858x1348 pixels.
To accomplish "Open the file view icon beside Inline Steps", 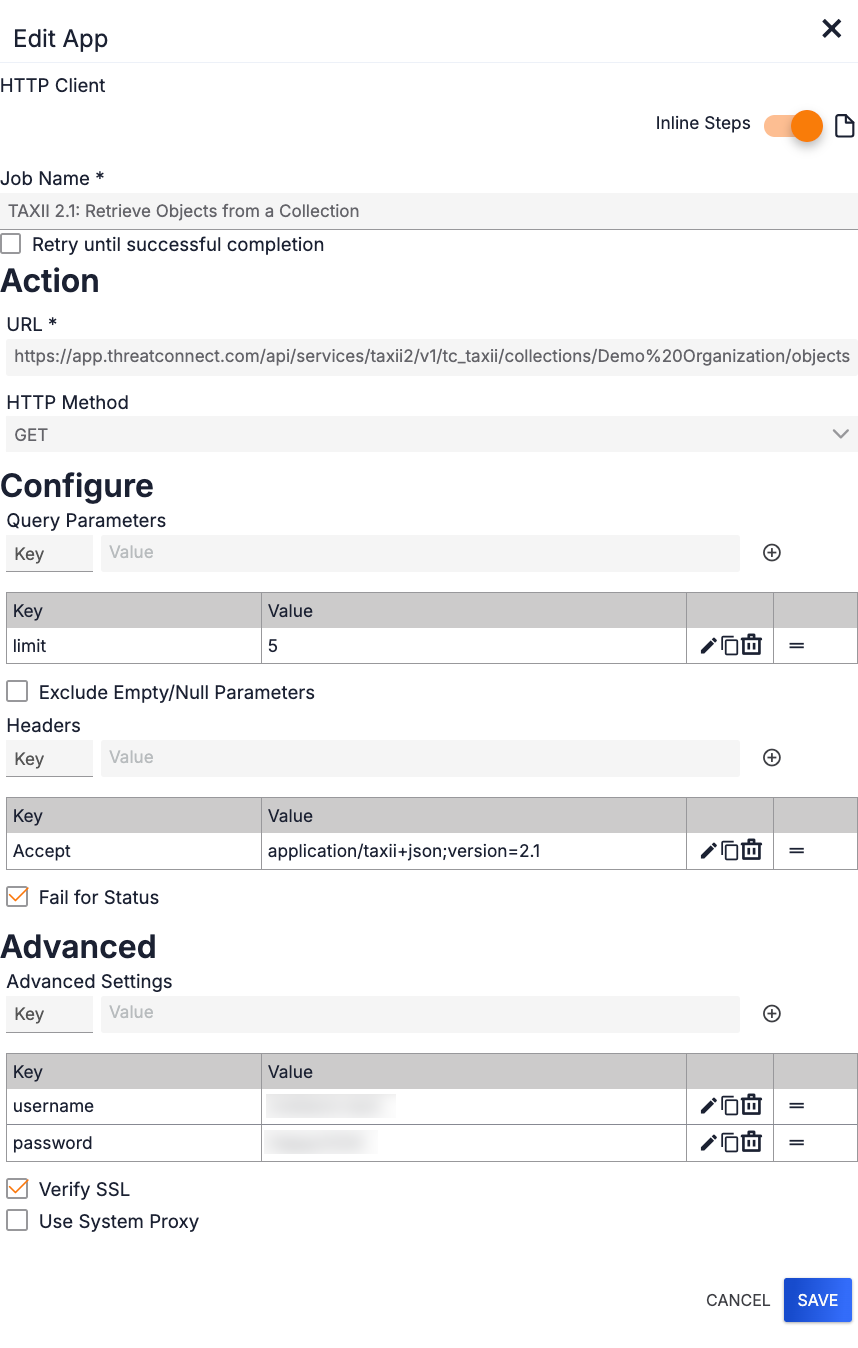I will (x=844, y=125).
